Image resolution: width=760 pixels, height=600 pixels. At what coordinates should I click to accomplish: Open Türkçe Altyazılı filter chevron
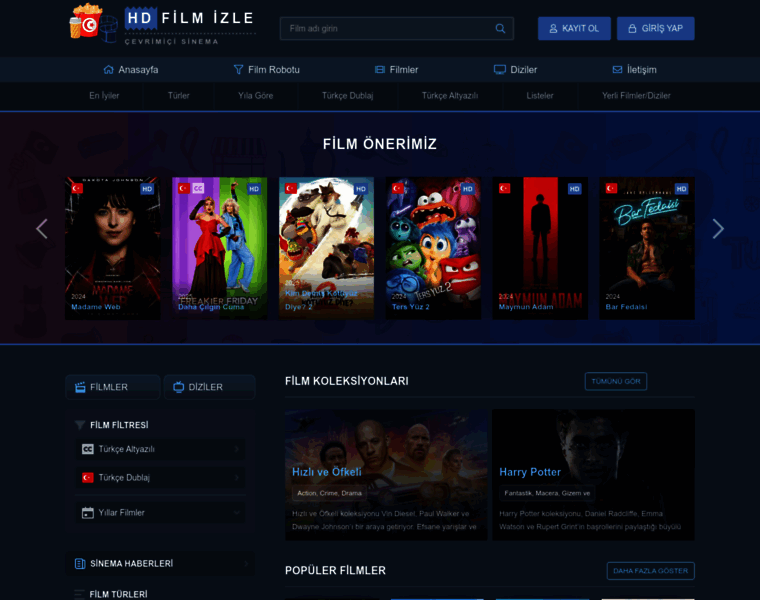[237, 449]
